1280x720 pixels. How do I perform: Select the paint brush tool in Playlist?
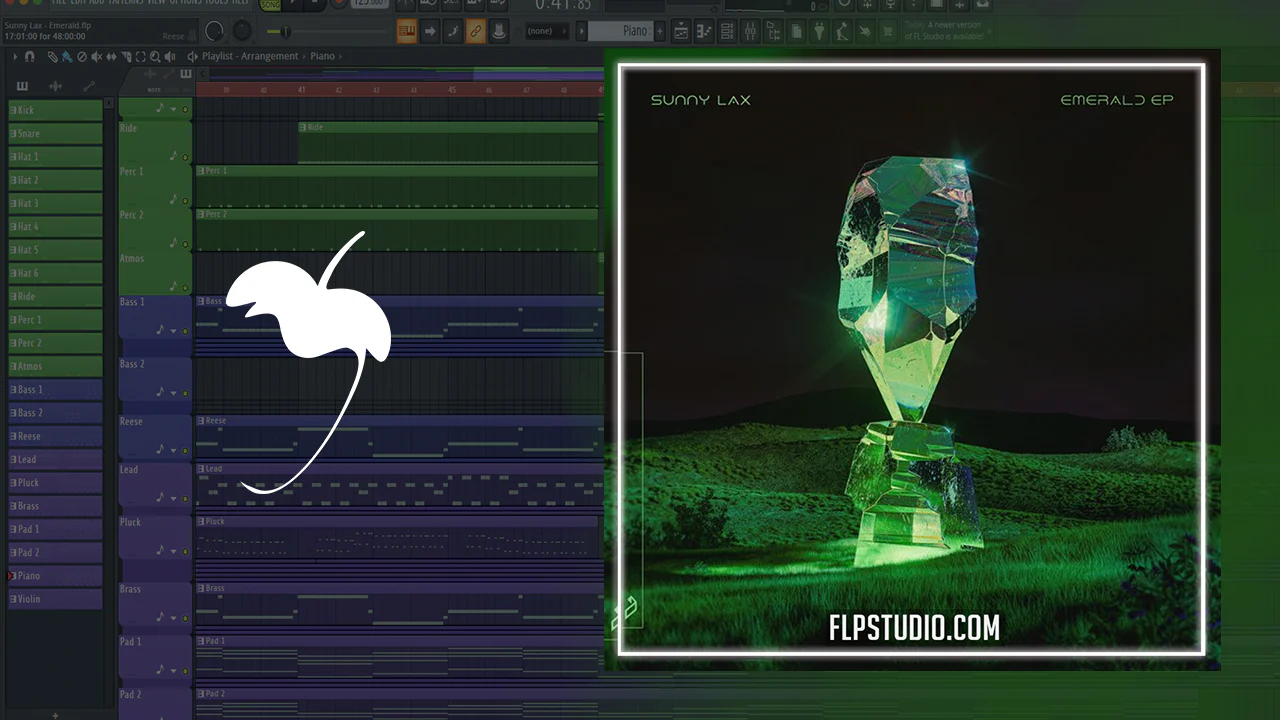[67, 57]
